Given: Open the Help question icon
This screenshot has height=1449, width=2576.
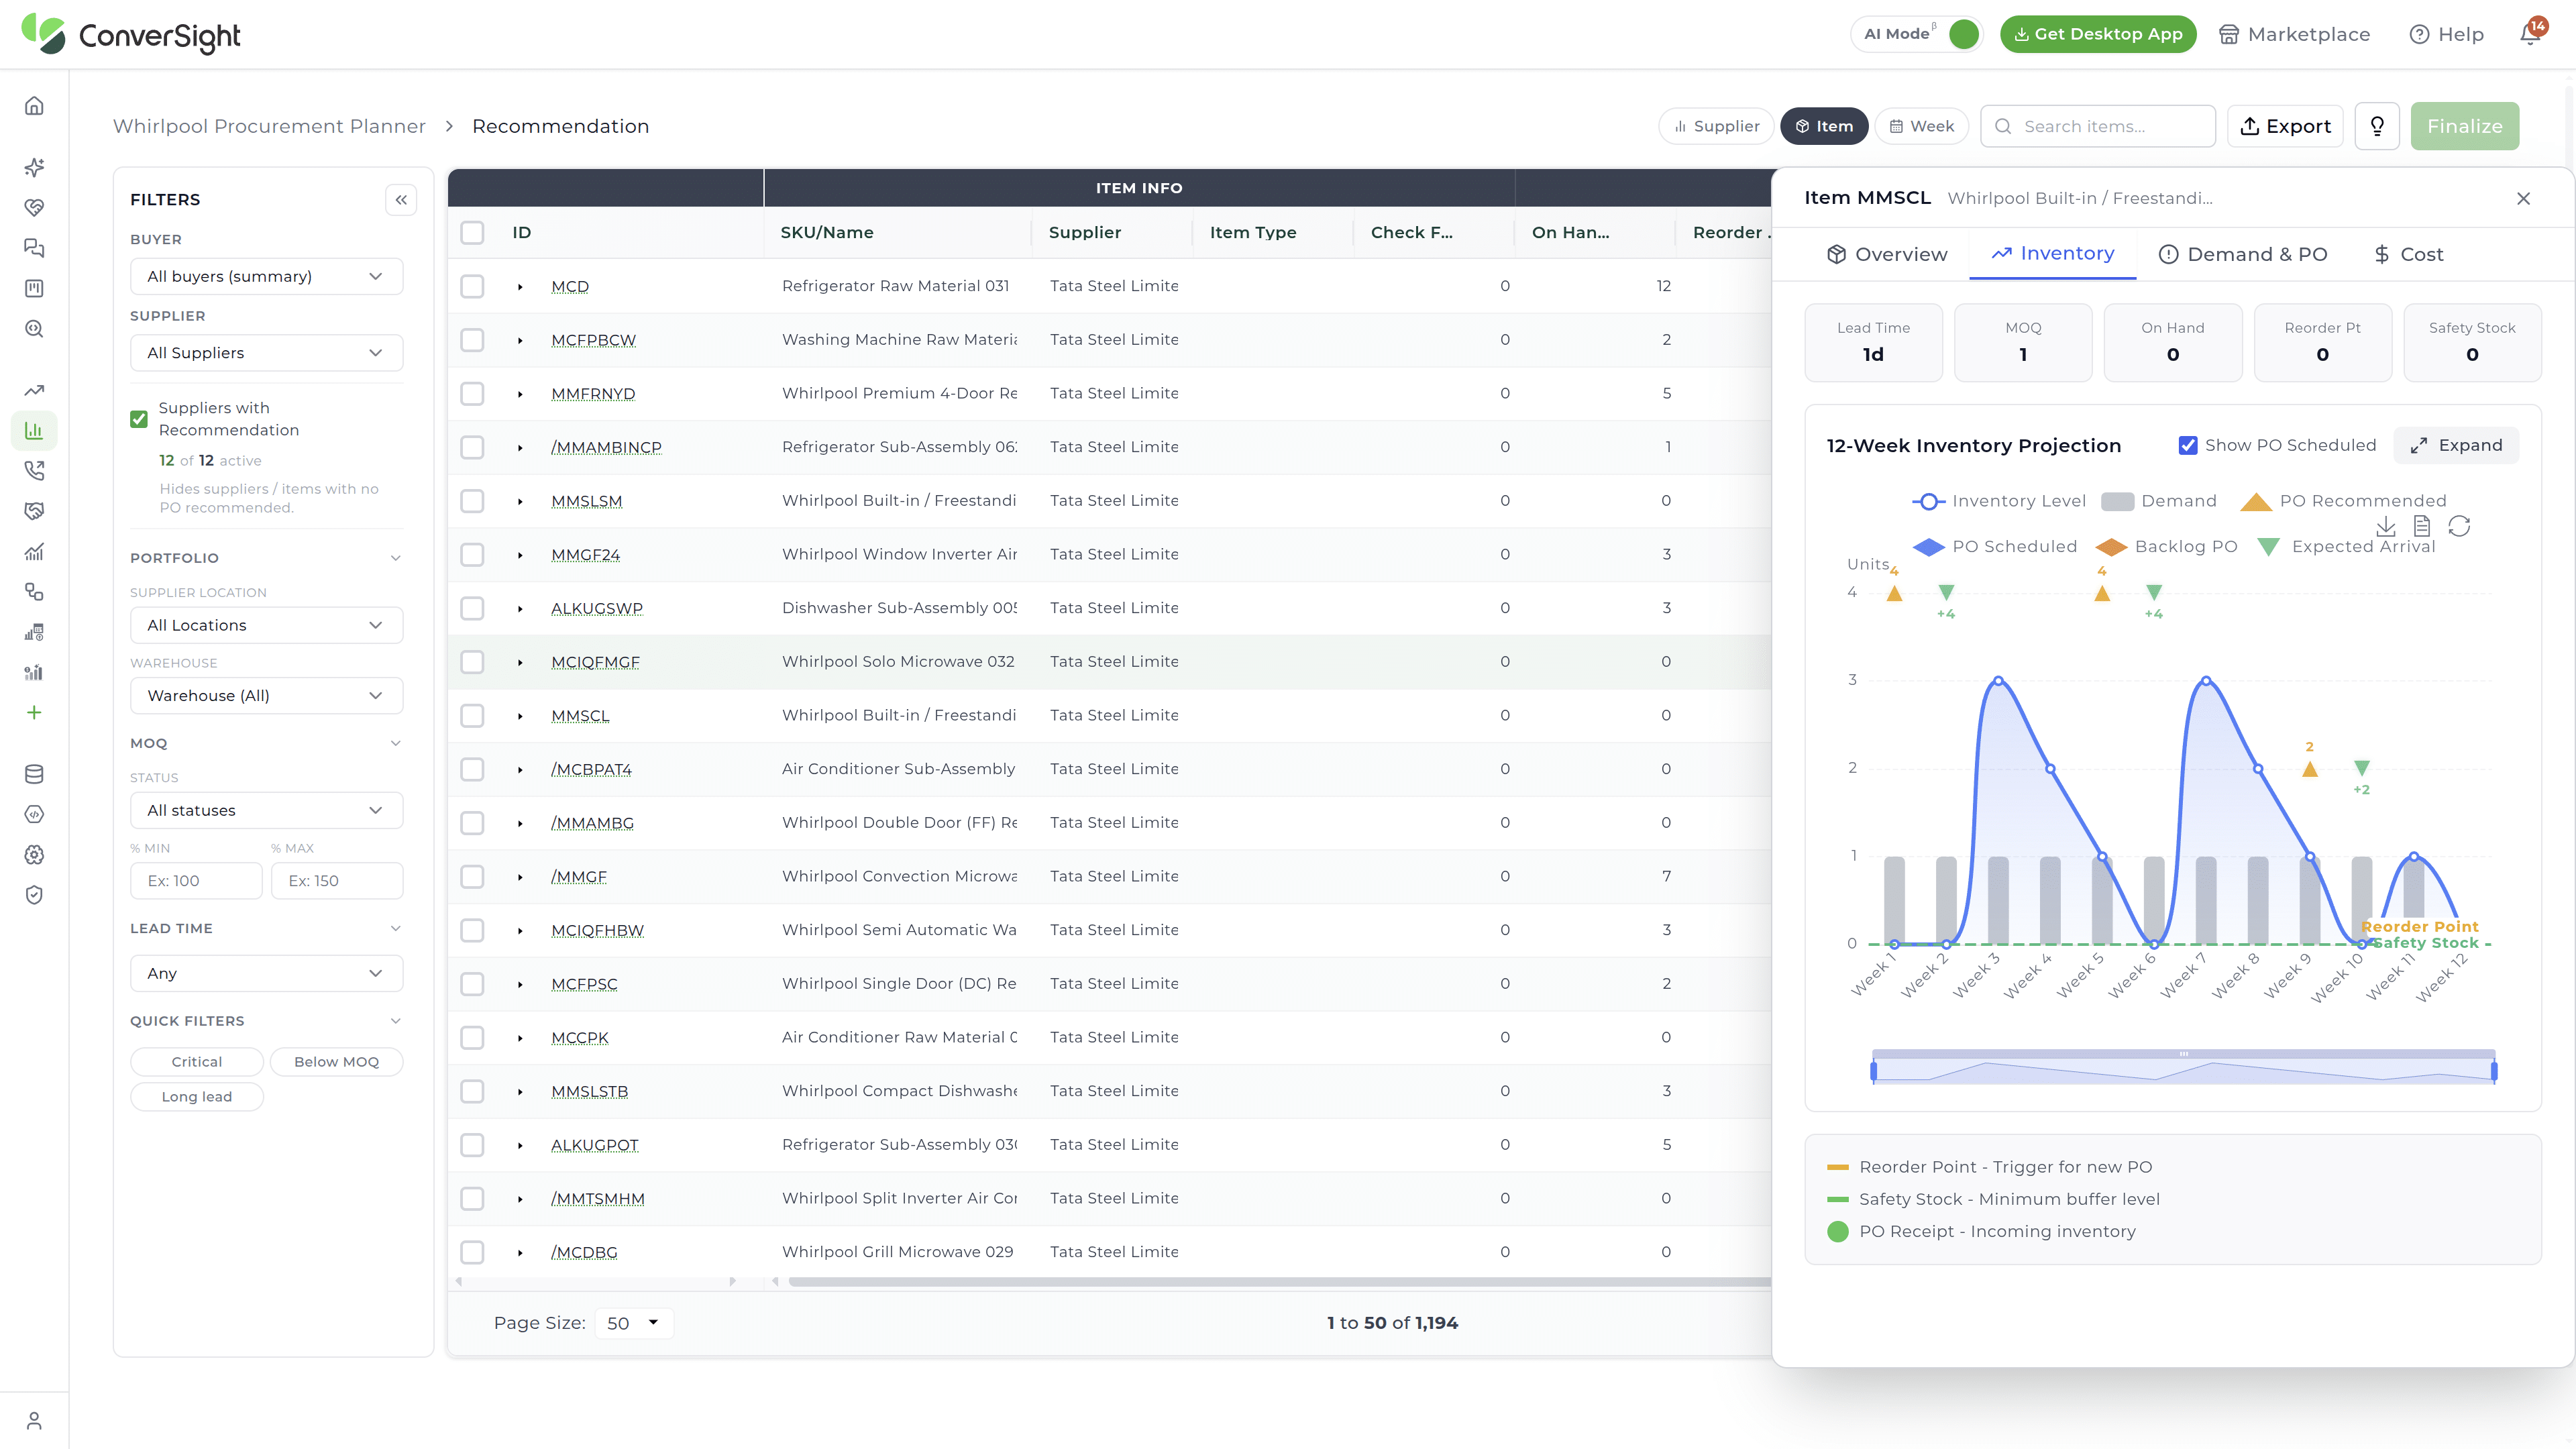Looking at the screenshot, I should pos(2419,34).
